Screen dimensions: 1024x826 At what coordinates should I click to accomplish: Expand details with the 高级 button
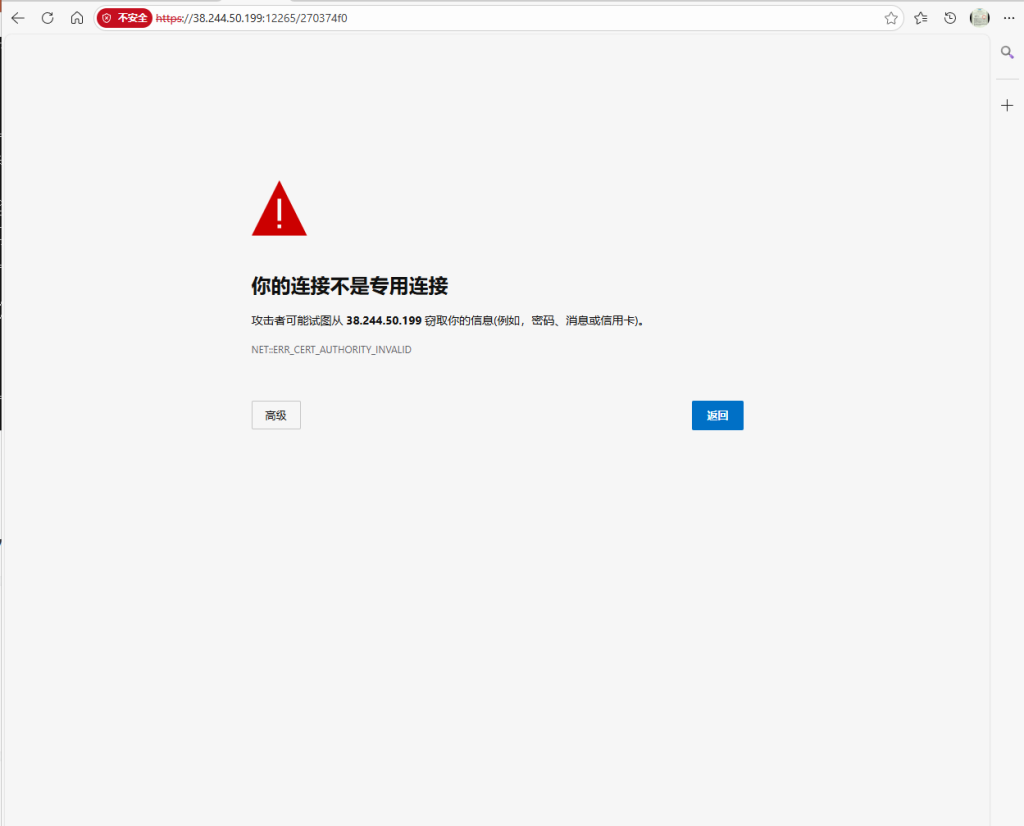[276, 415]
